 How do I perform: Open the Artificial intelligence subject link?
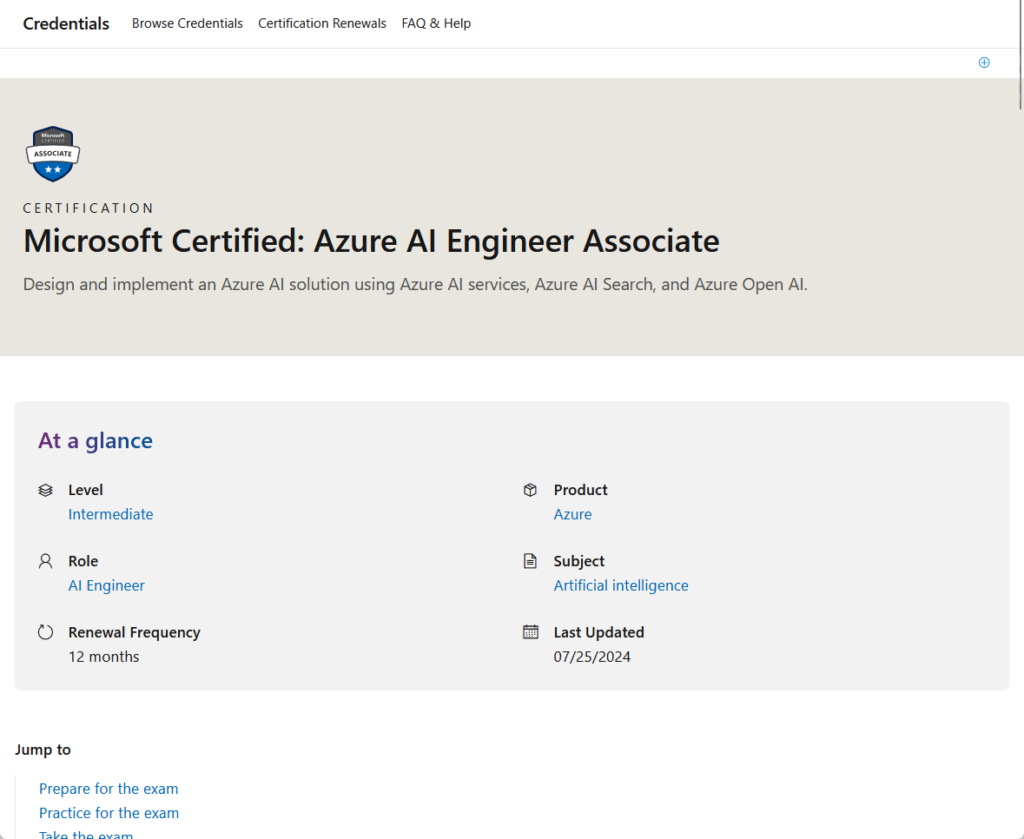point(621,586)
